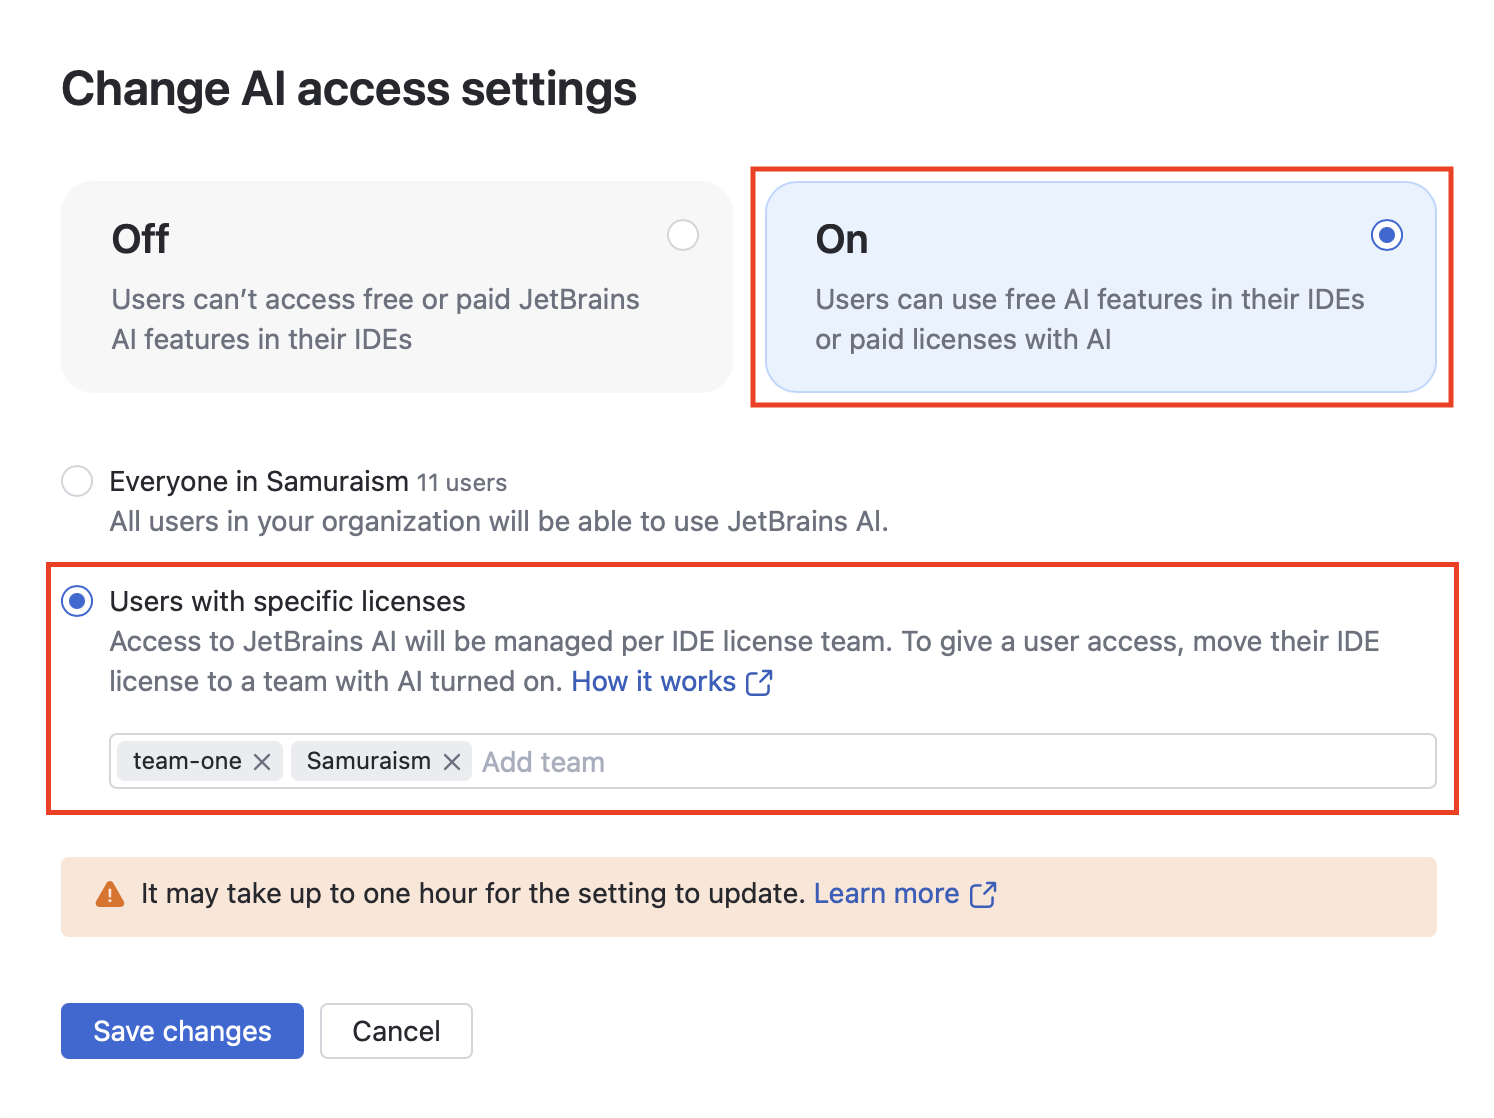Viewport: 1494px width, 1118px height.
Task: Click the orange warning triangle icon
Action: pos(109,894)
